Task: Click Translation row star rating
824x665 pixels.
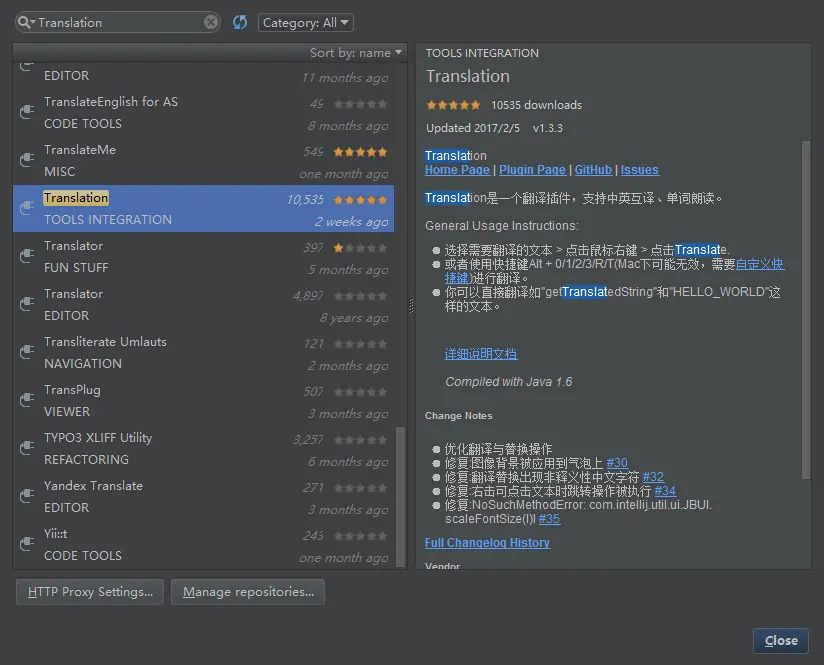Action: coord(360,200)
